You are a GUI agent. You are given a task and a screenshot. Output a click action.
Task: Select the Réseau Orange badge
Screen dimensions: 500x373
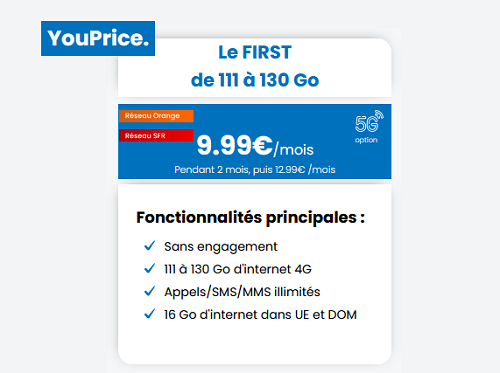tap(156, 116)
